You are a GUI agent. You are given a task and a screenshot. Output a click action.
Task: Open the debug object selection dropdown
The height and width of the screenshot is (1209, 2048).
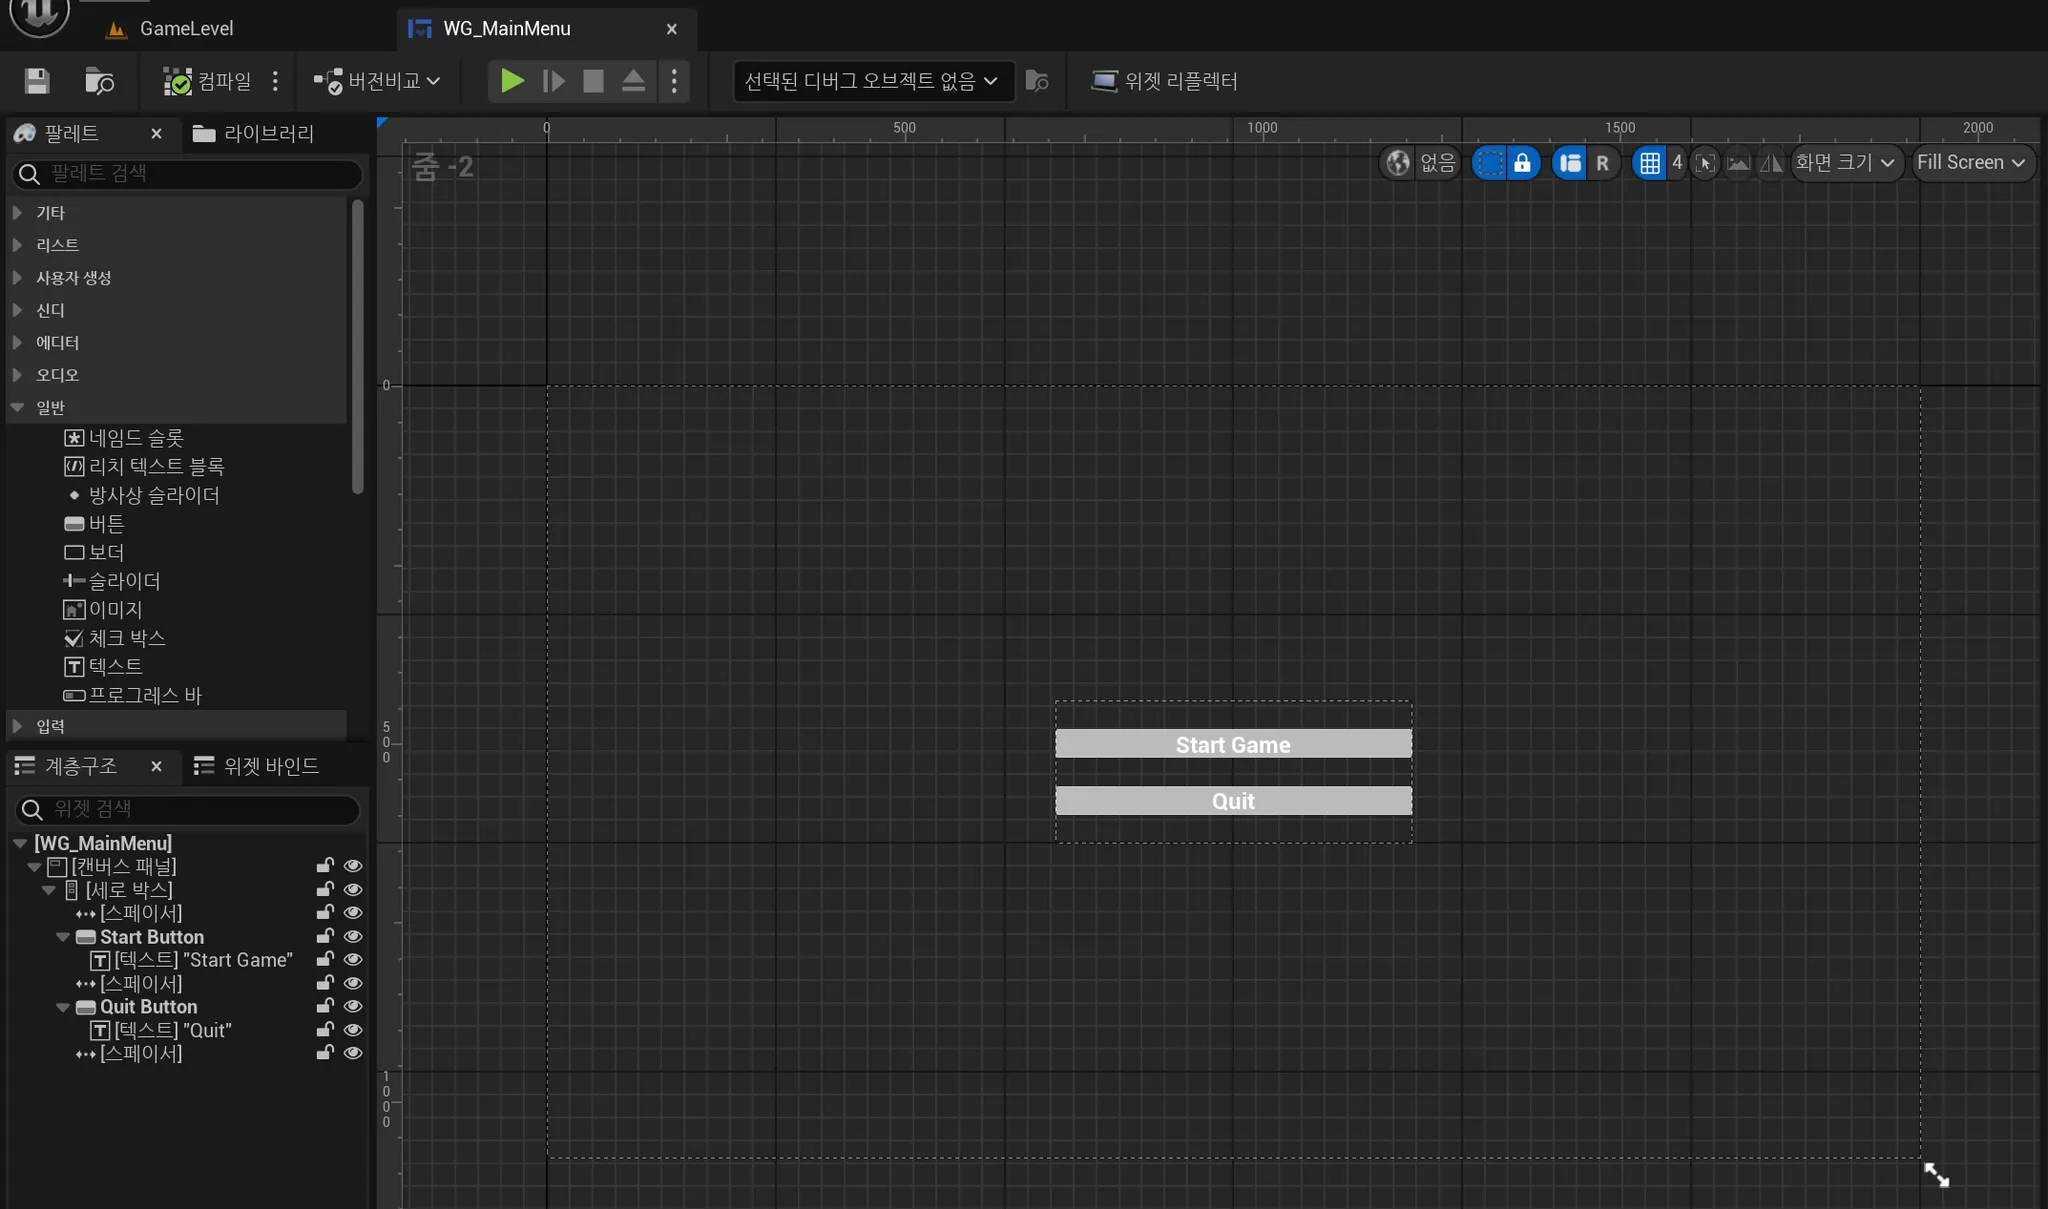point(871,81)
